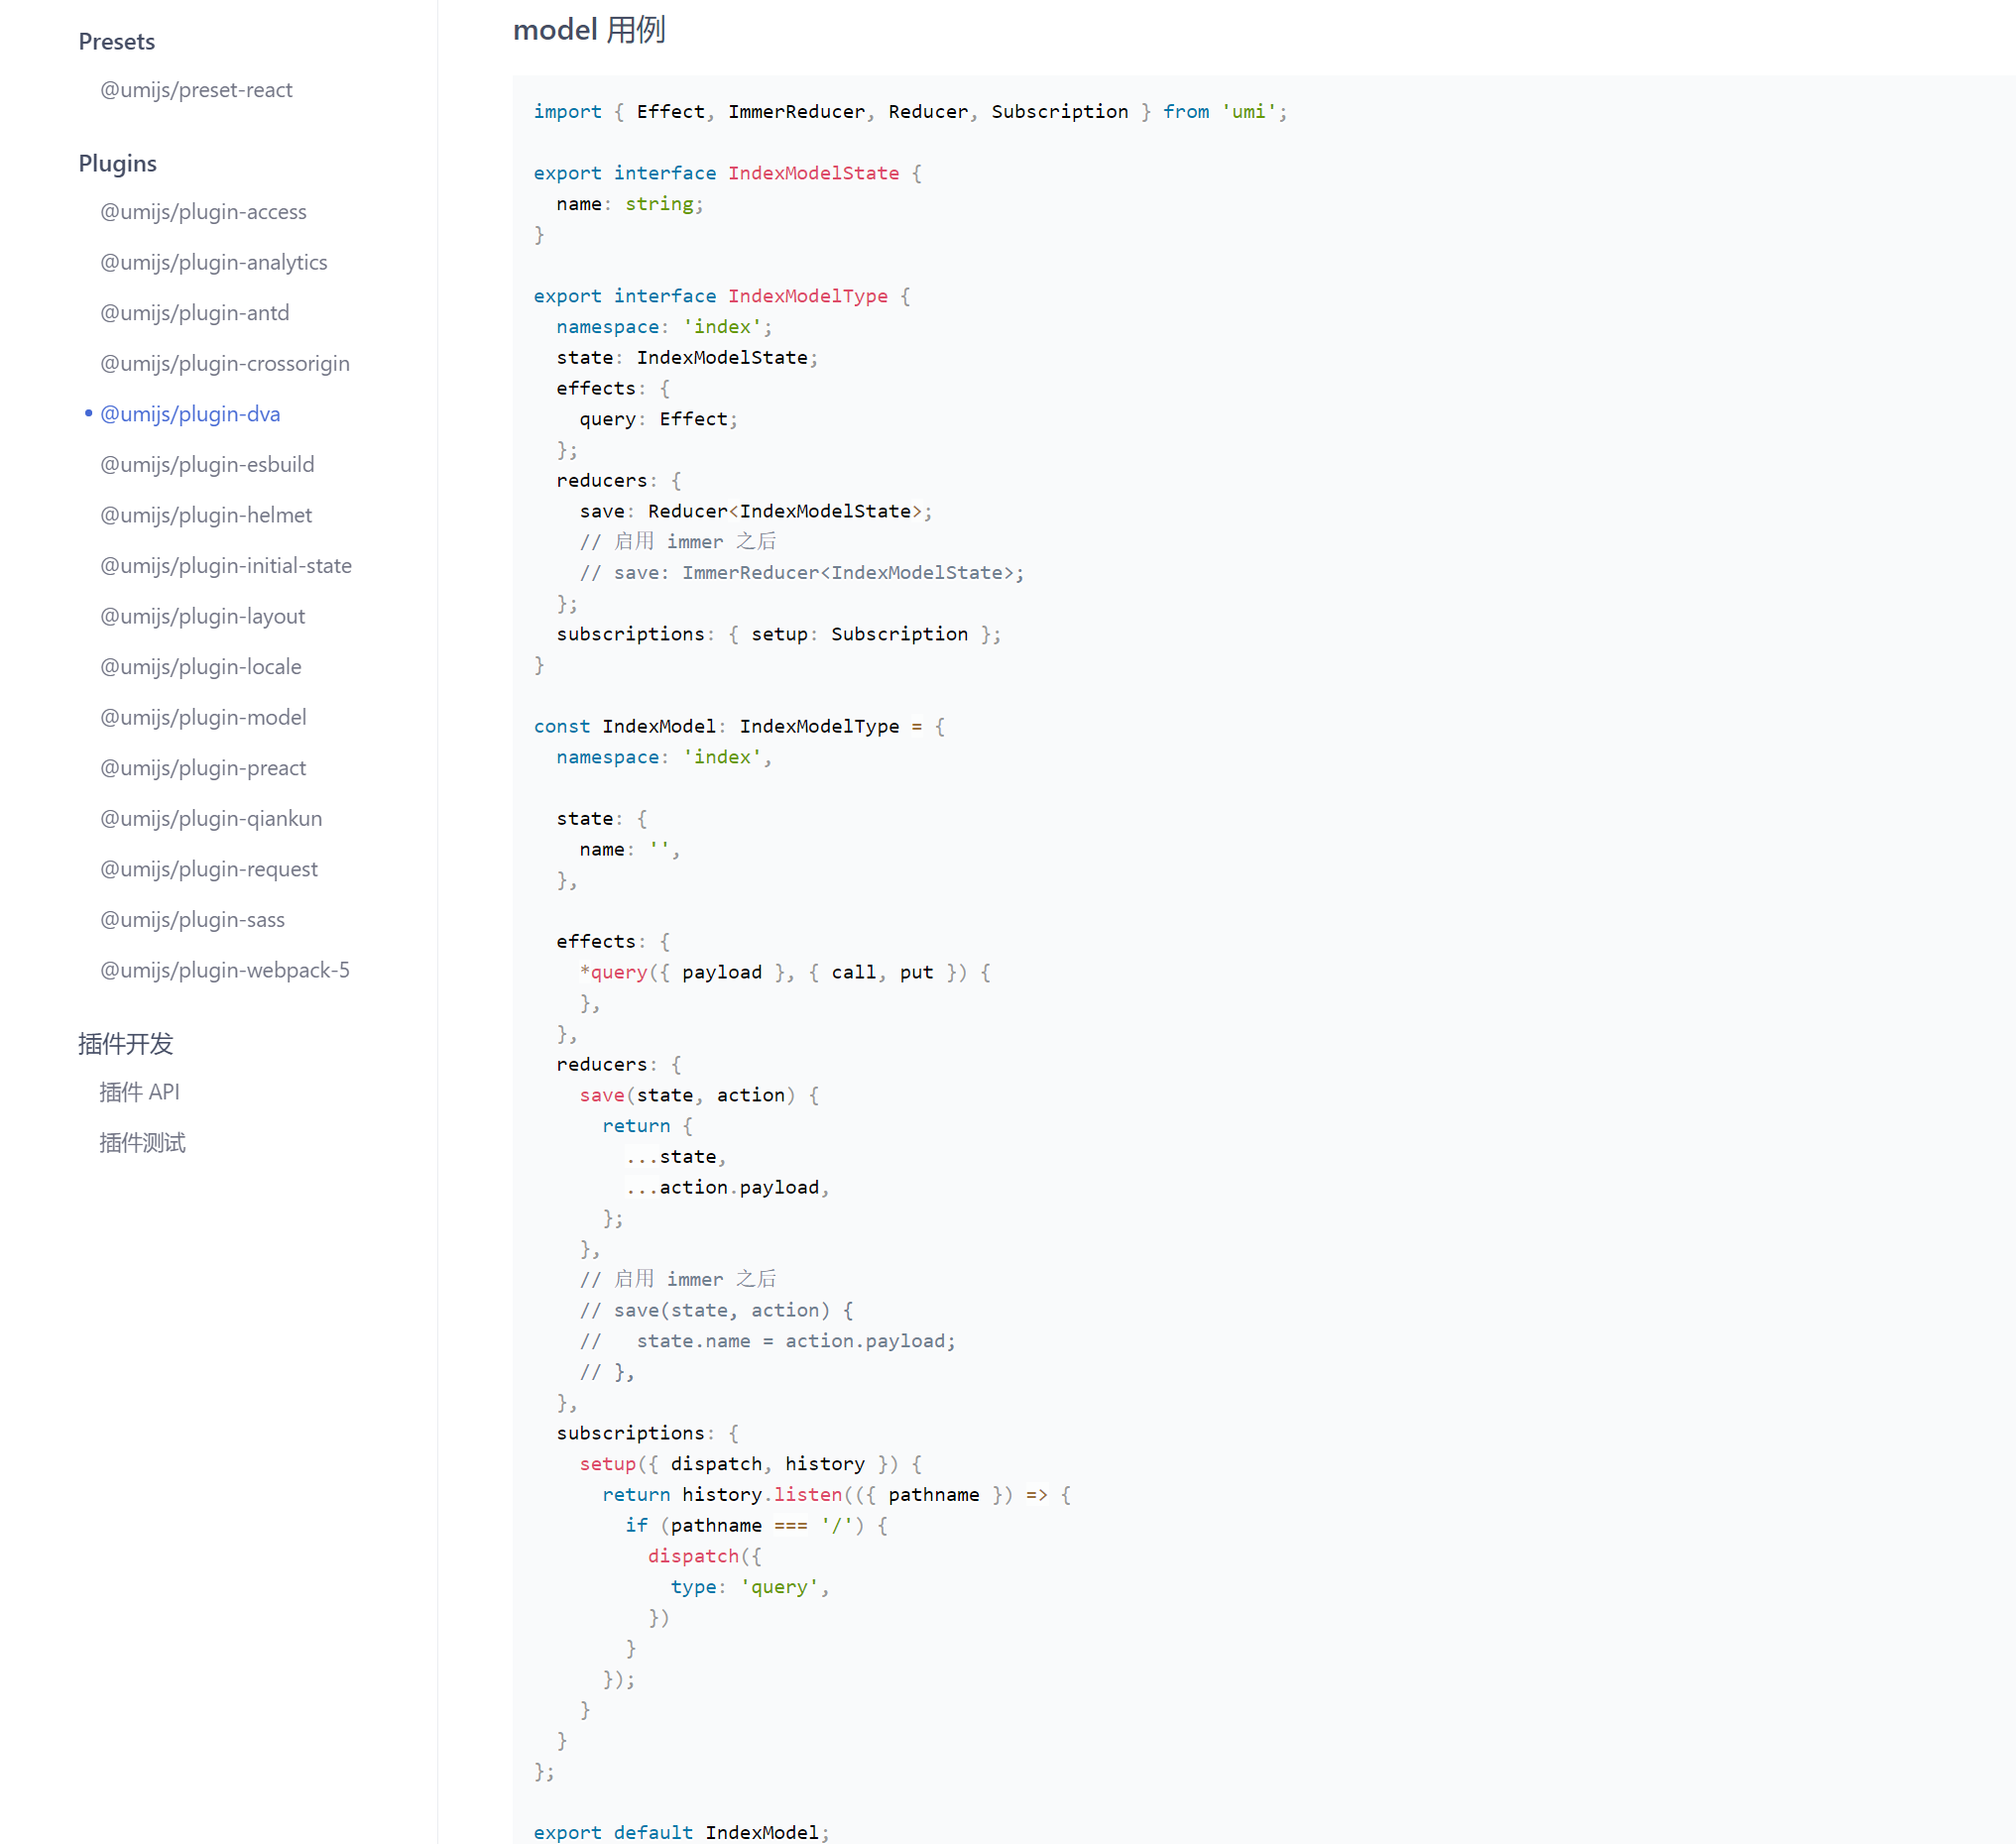This screenshot has height=1844, width=2016.
Task: Open the @umijs/plugin-antd link
Action: [195, 313]
